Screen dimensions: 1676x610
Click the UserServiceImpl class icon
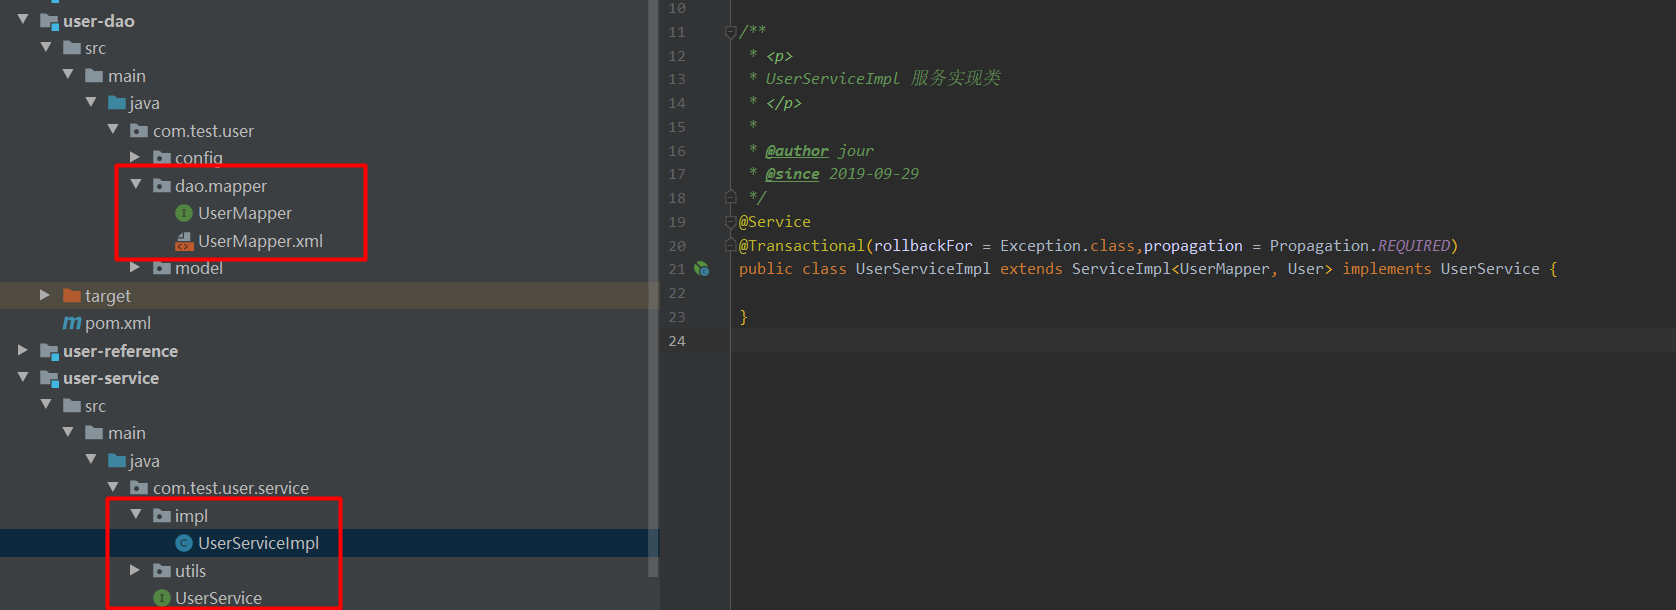click(x=184, y=543)
